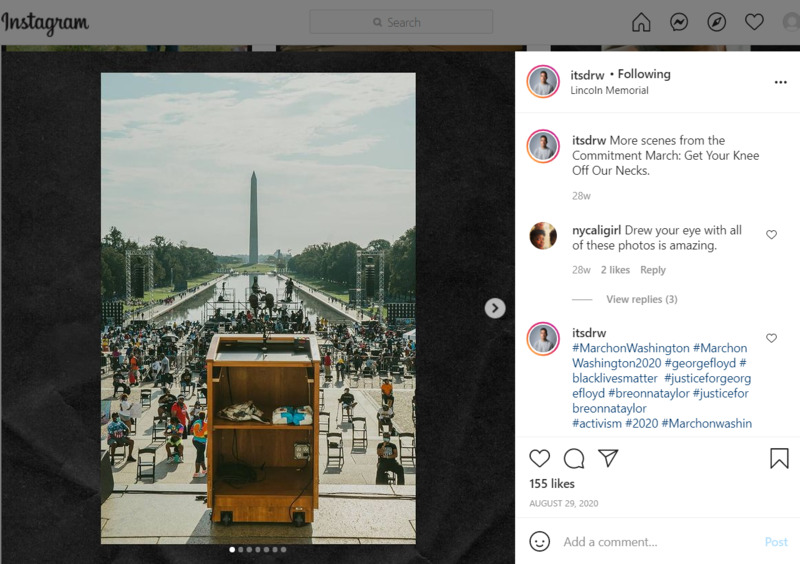The image size is (800, 564).
Task: Open emoji picker in comment box
Action: tap(539, 541)
